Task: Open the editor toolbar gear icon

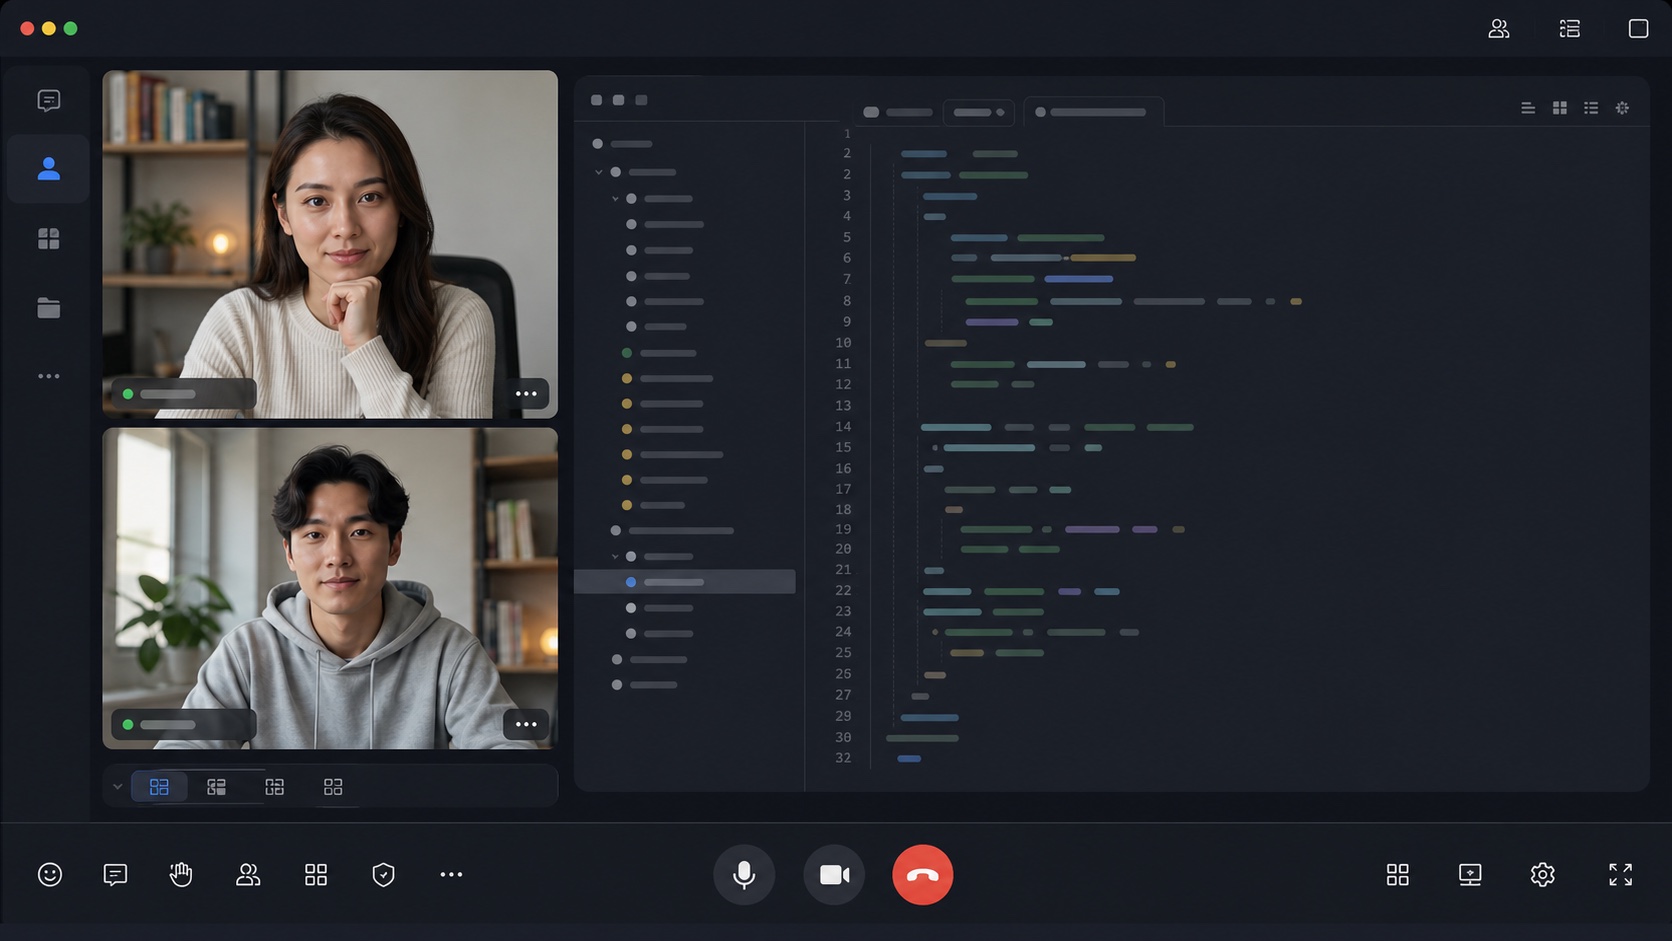Action: click(x=1622, y=108)
